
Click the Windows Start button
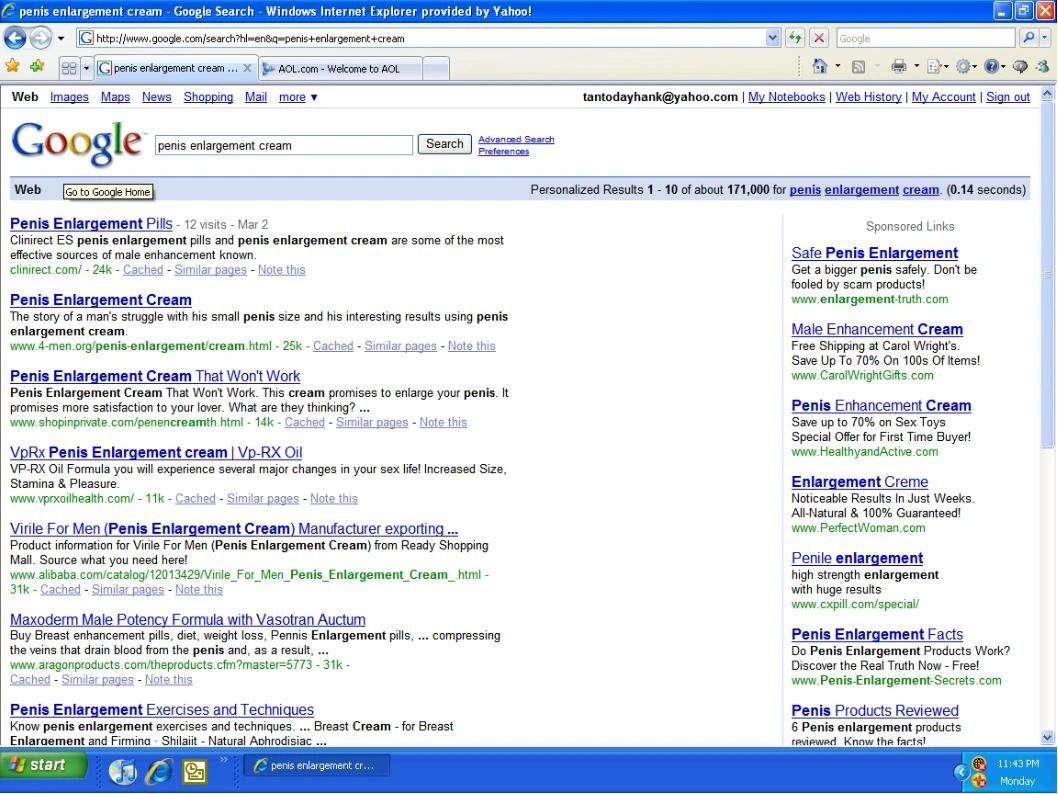pos(44,766)
